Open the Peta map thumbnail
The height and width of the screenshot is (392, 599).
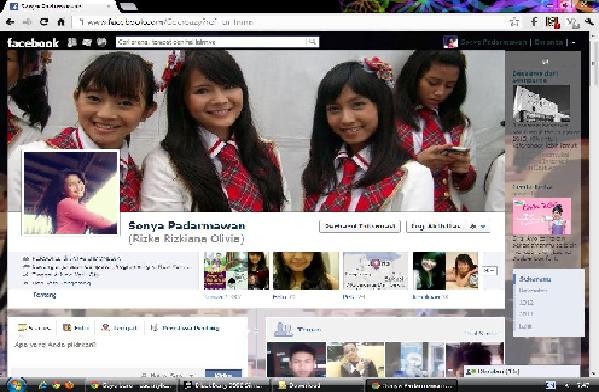pos(376,271)
